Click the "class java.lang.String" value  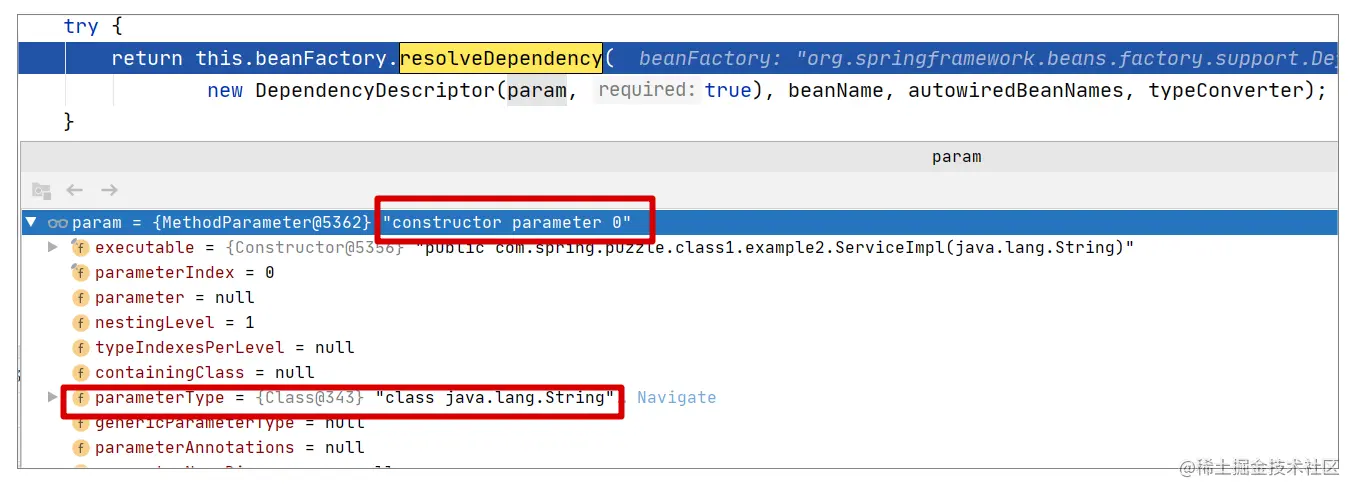495,397
